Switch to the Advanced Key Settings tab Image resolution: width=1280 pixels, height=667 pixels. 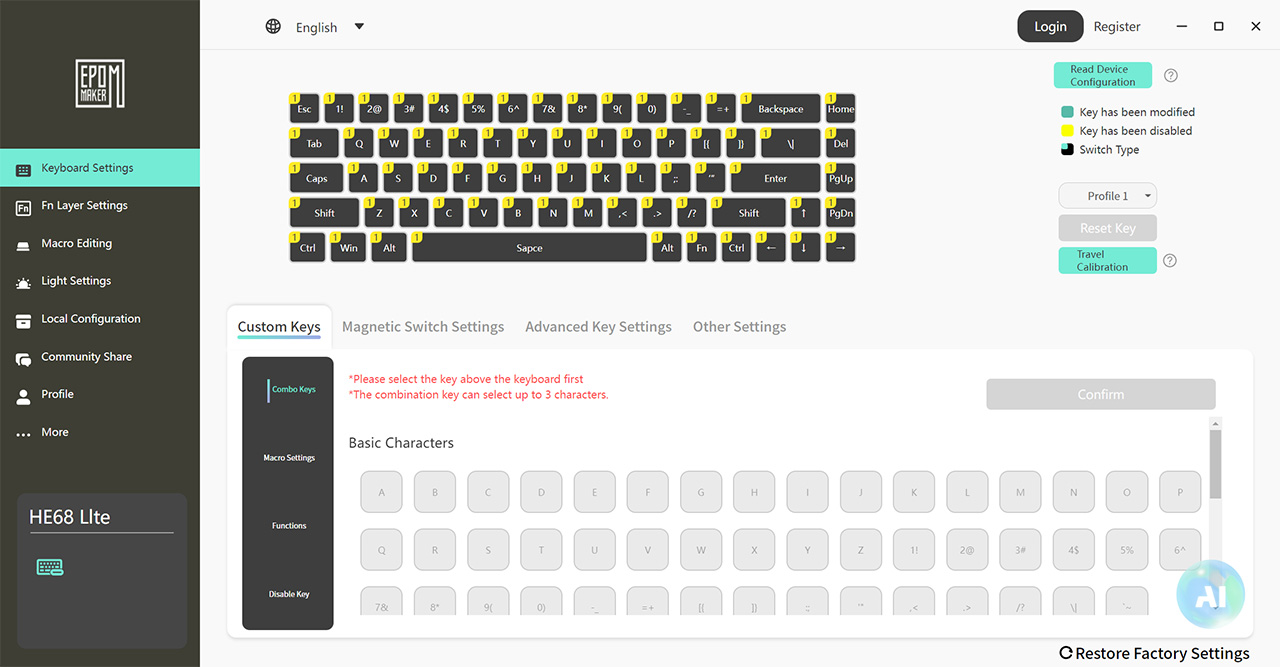(598, 326)
